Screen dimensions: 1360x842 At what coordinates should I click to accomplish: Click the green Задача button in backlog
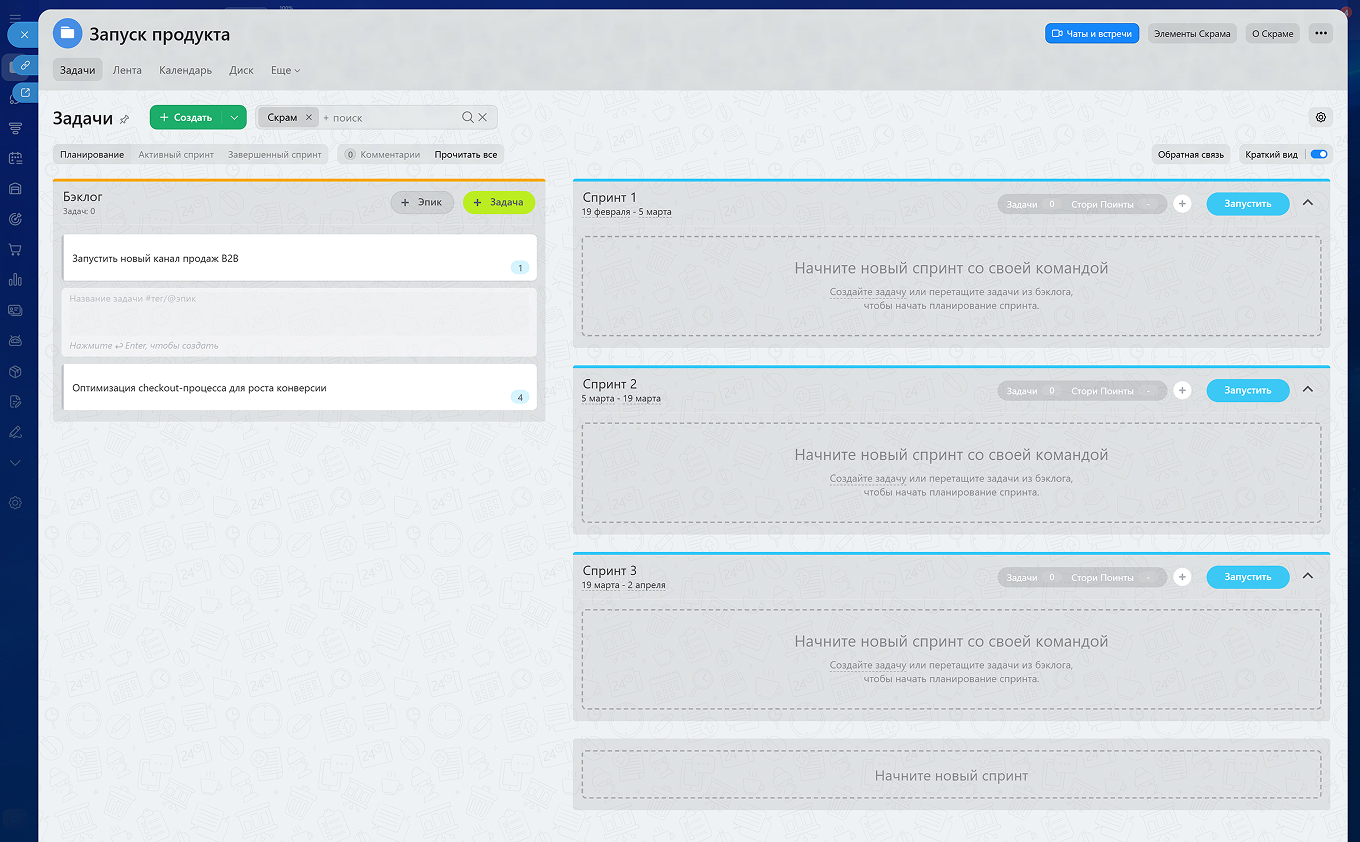[498, 202]
